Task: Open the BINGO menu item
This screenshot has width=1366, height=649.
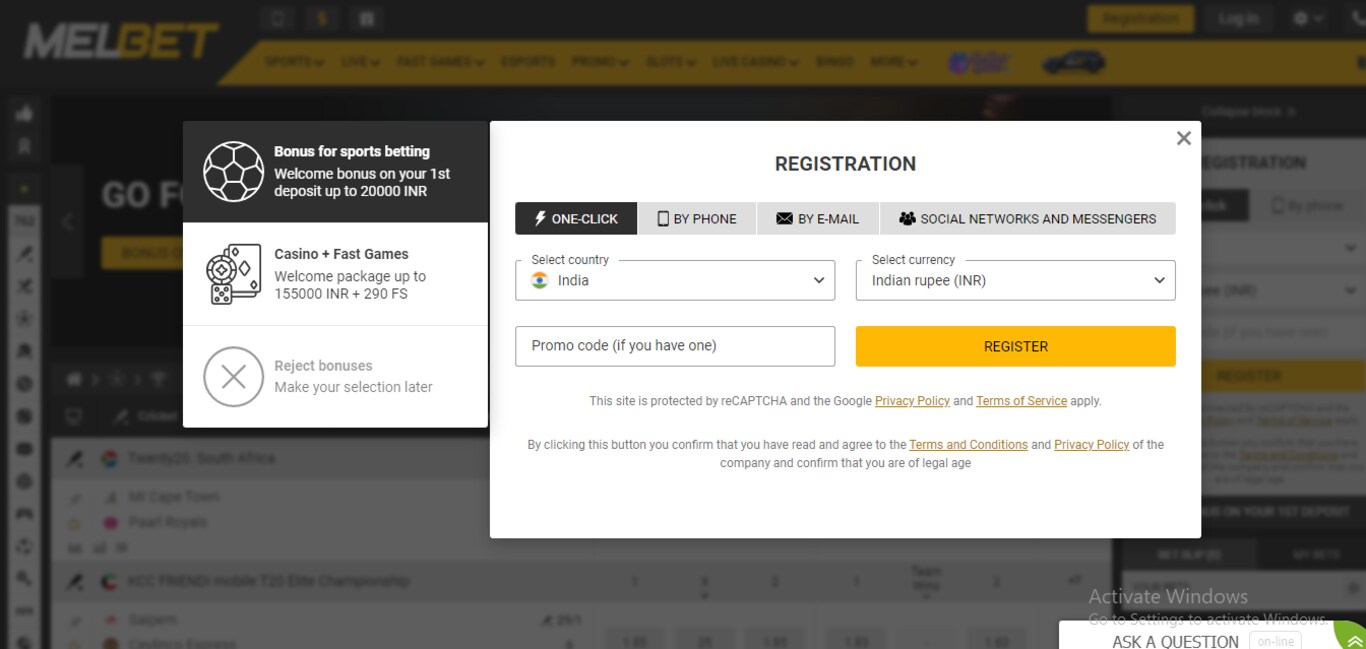Action: (x=835, y=62)
